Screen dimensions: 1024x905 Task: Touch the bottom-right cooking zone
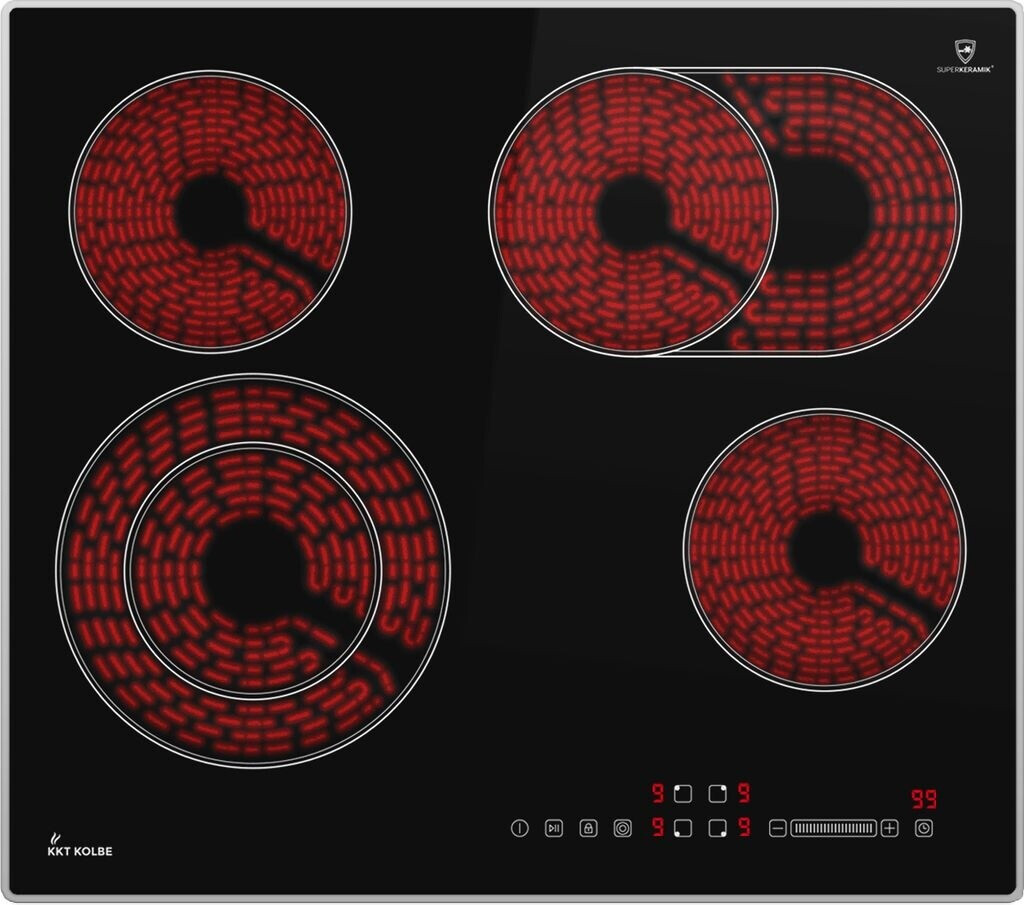pyautogui.click(x=824, y=548)
